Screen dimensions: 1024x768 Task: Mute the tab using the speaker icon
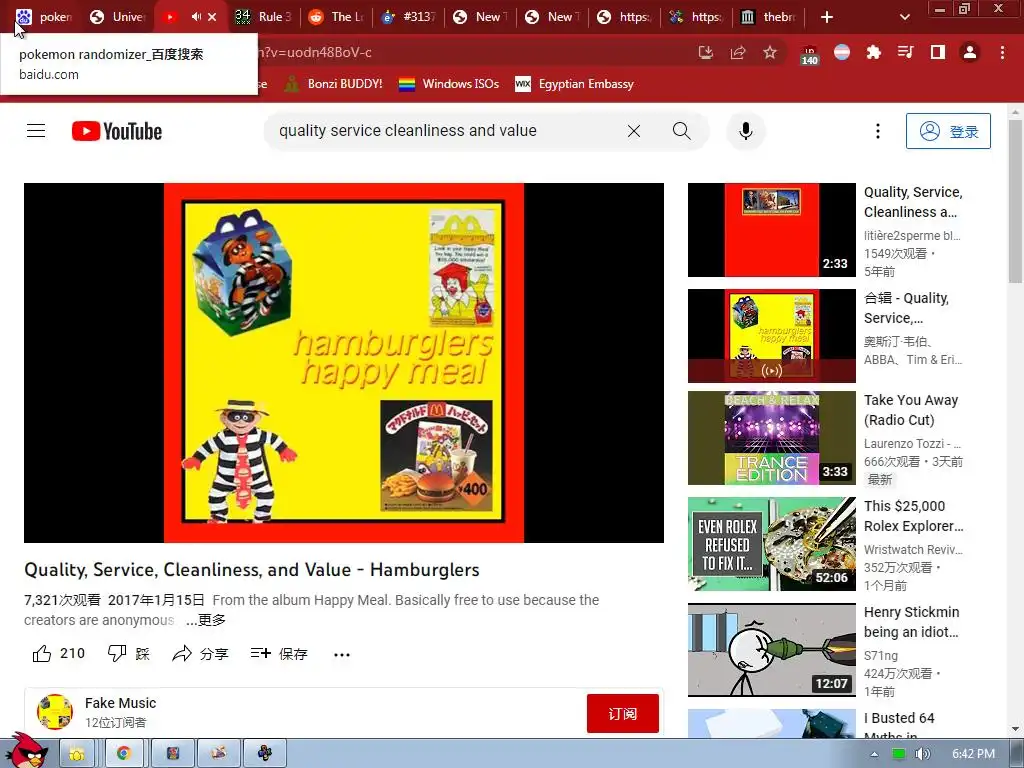(x=196, y=17)
